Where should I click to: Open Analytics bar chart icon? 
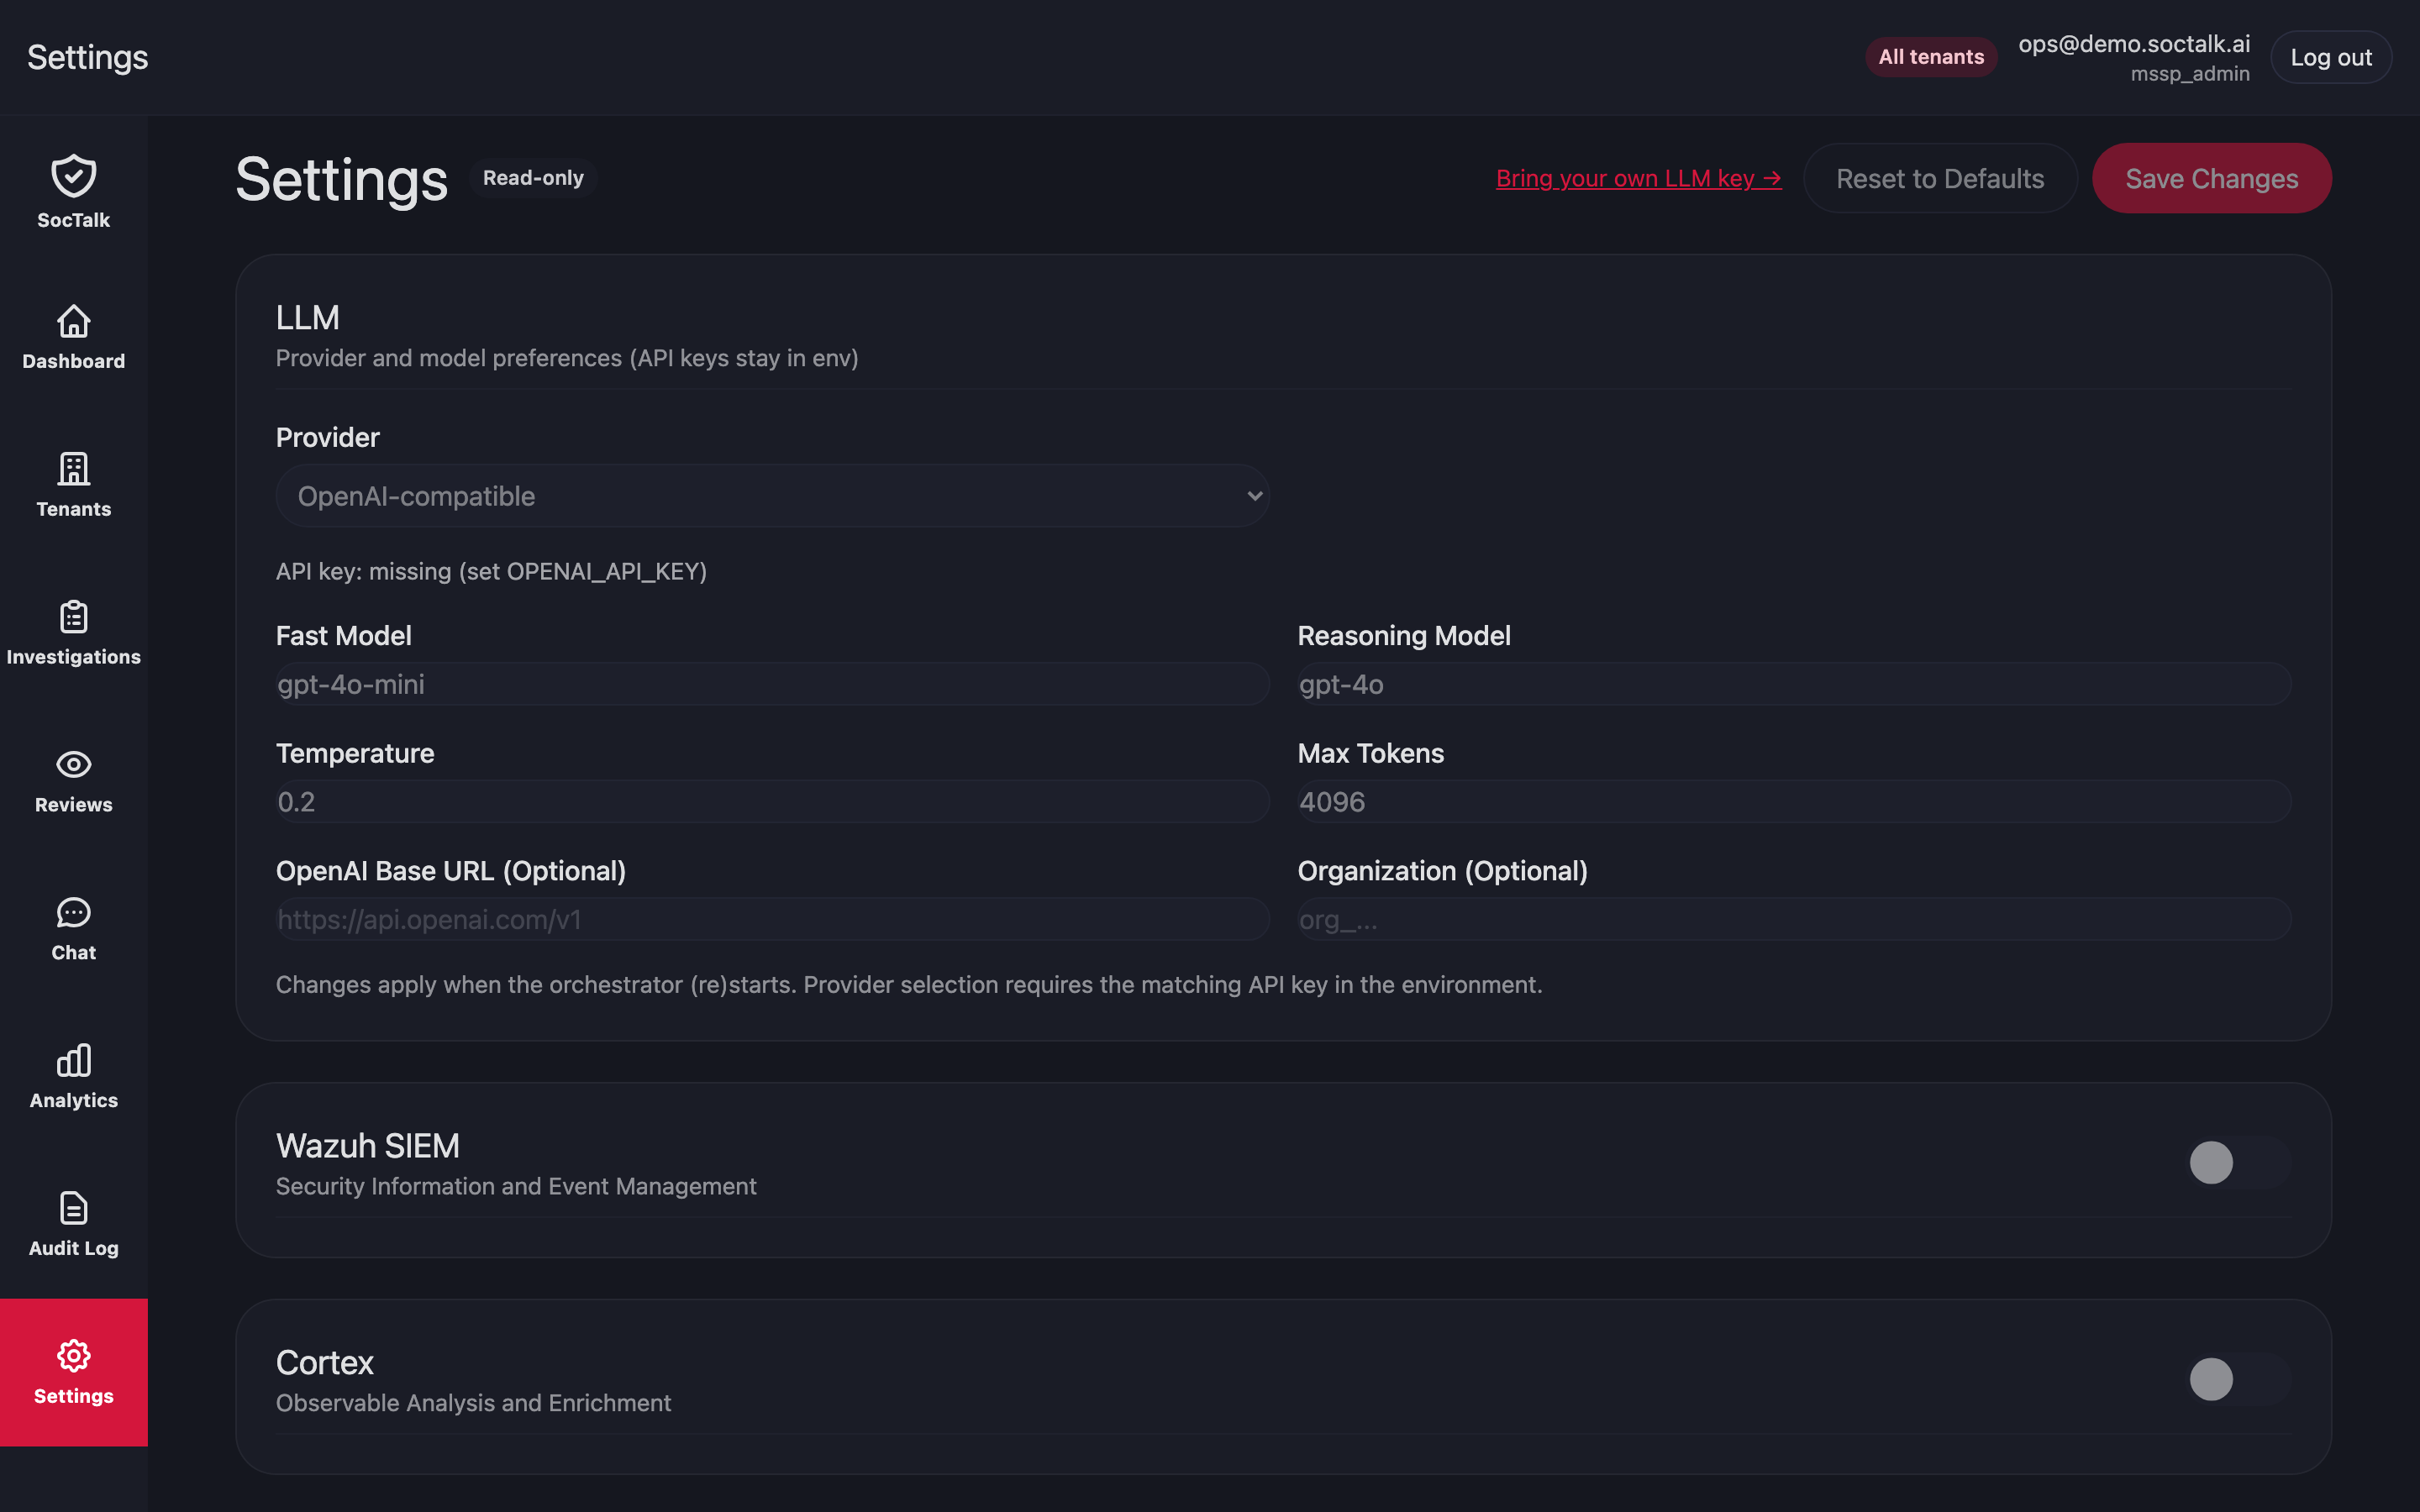(74, 1061)
